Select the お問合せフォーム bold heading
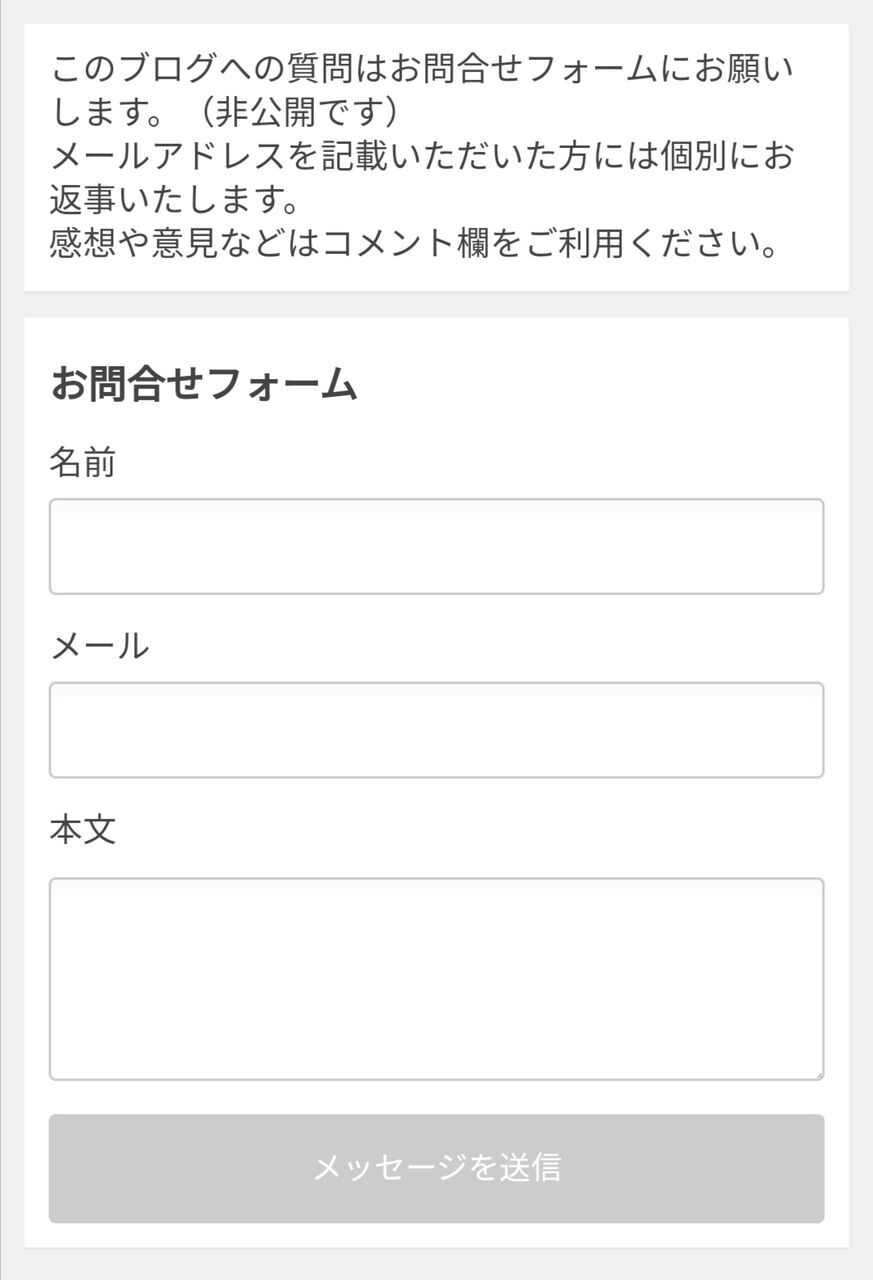This screenshot has width=873, height=1280. [204, 384]
